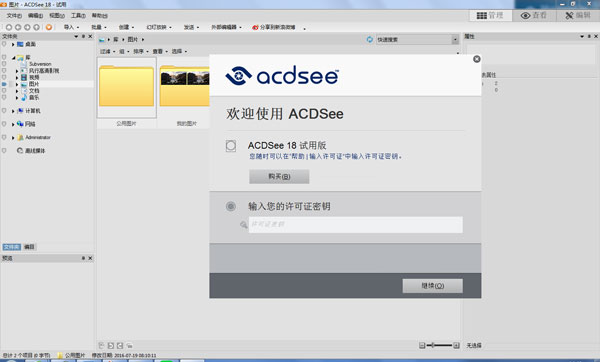Viewport: 600px width, 362px height.
Task: Switch to 查看 view mode with eye icon
Action: point(534,15)
